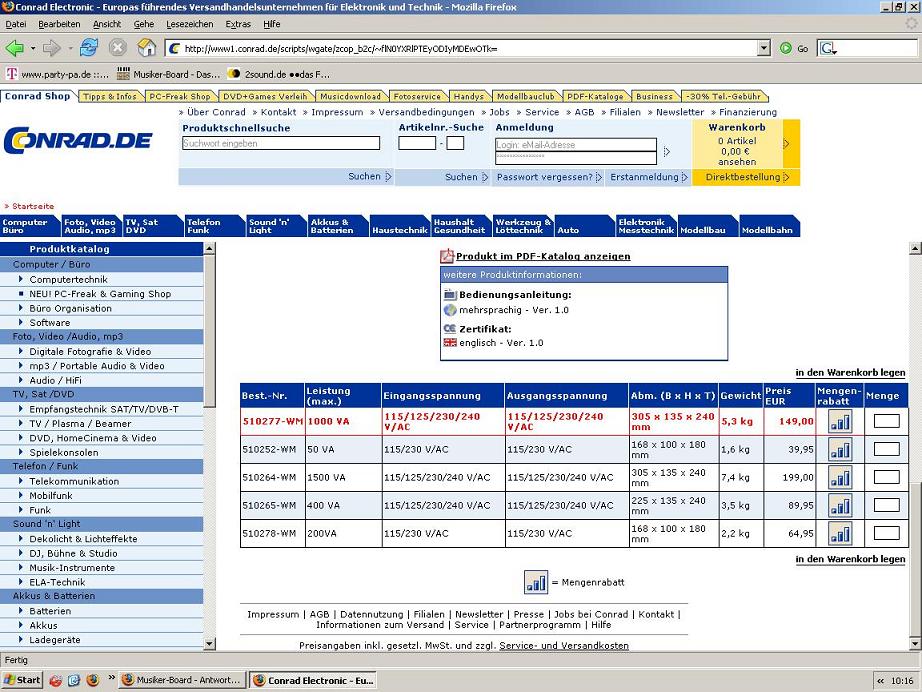The height and width of the screenshot is (692, 922).
Task: Open the mehrsprachig - Ver. 1.0 manual
Action: click(x=513, y=310)
